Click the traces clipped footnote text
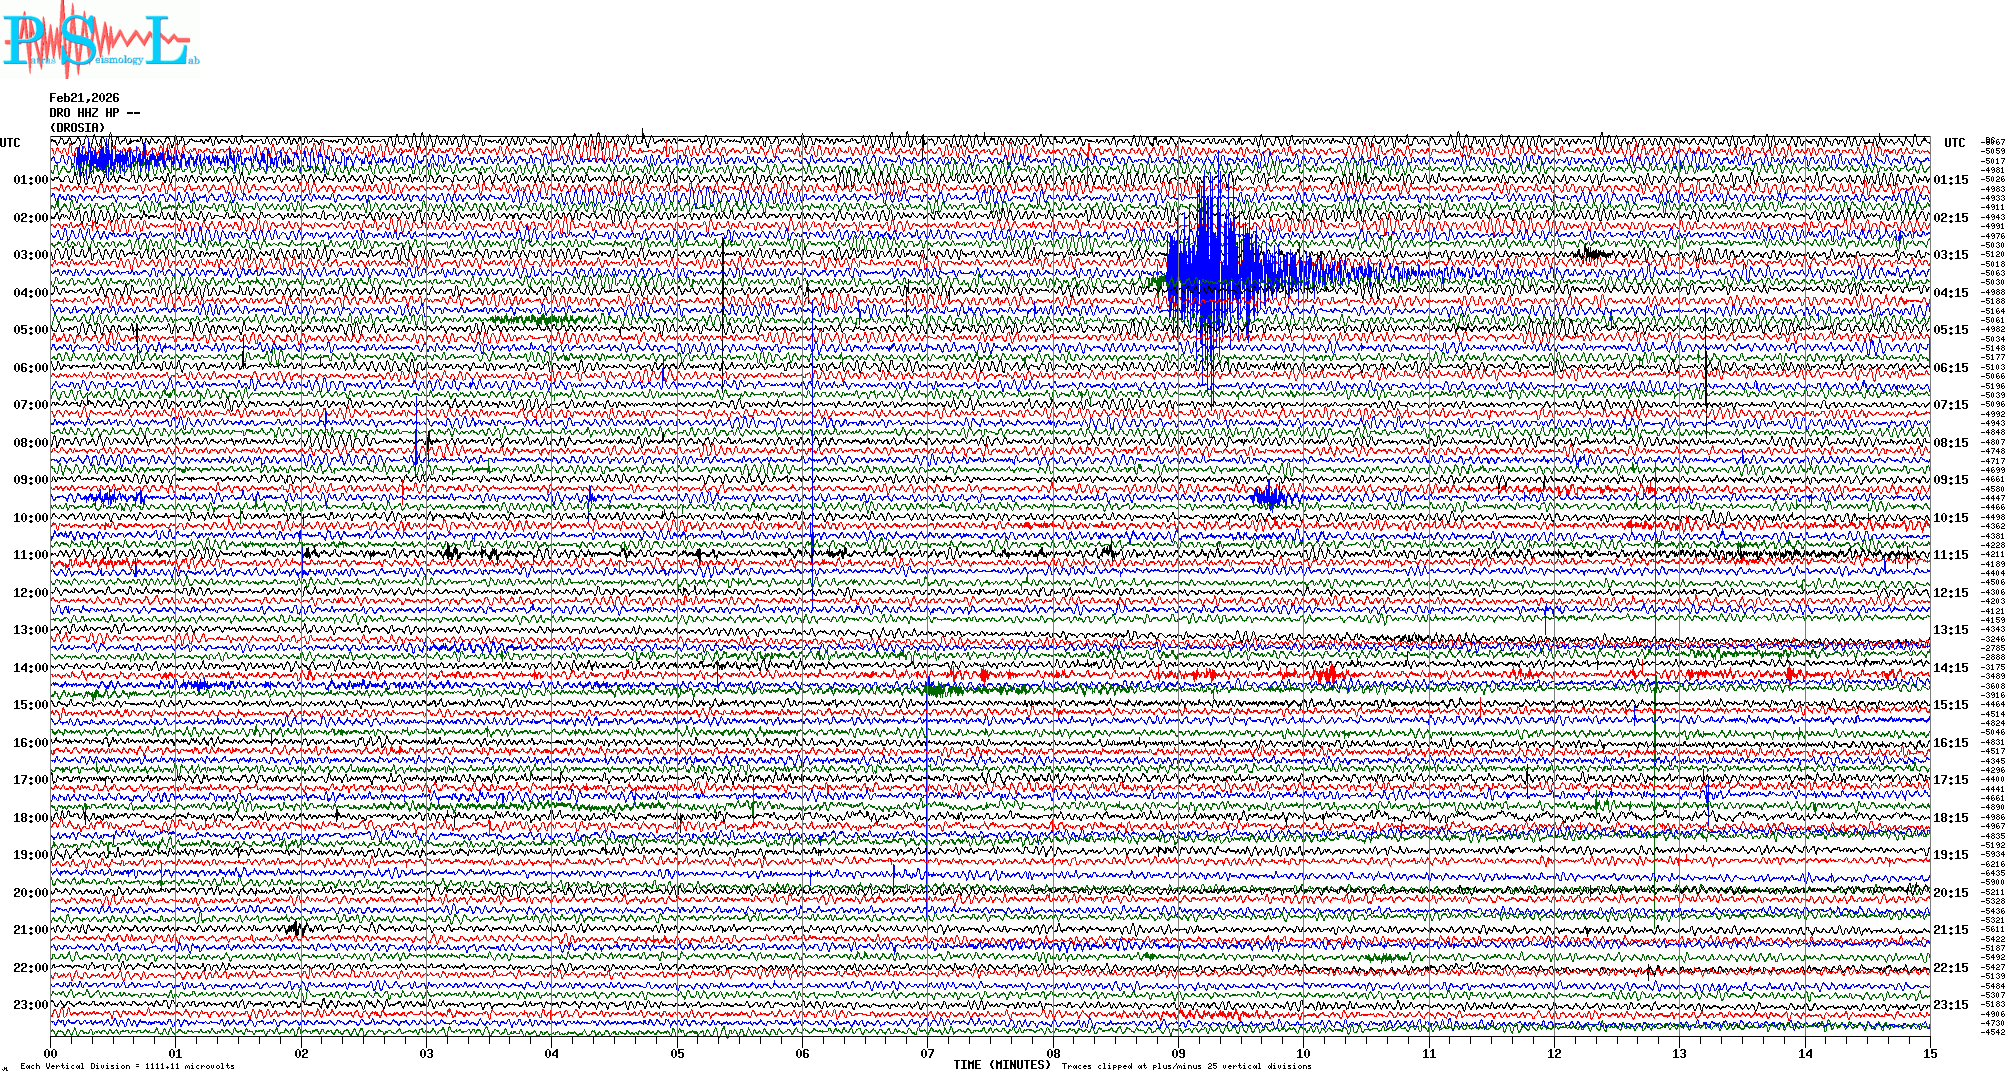Viewport: 2010px width, 1080px height. coord(1186,1067)
